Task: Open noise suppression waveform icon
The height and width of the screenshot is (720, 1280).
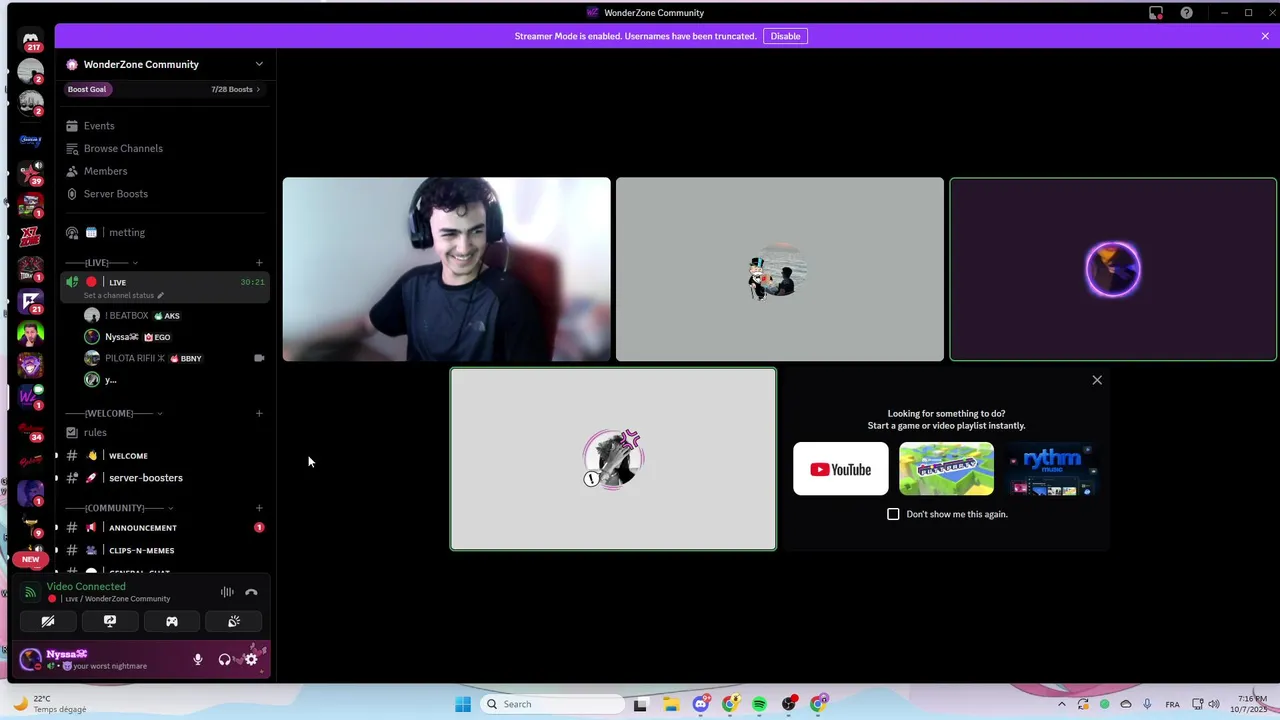Action: (x=227, y=592)
